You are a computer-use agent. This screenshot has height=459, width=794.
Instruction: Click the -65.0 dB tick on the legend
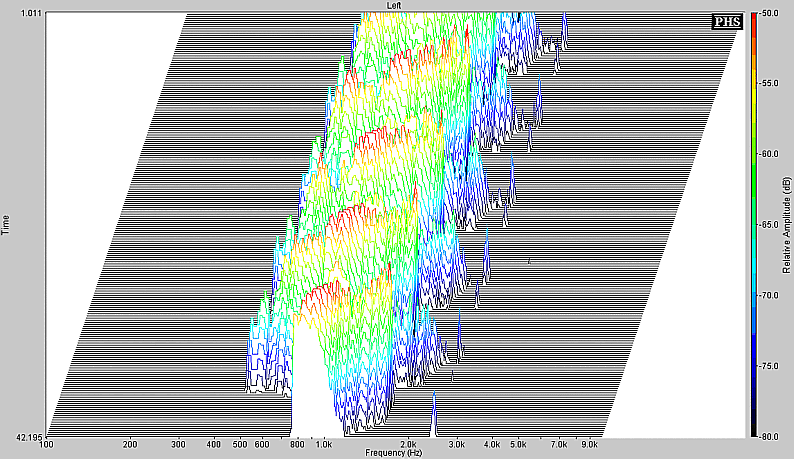click(770, 226)
